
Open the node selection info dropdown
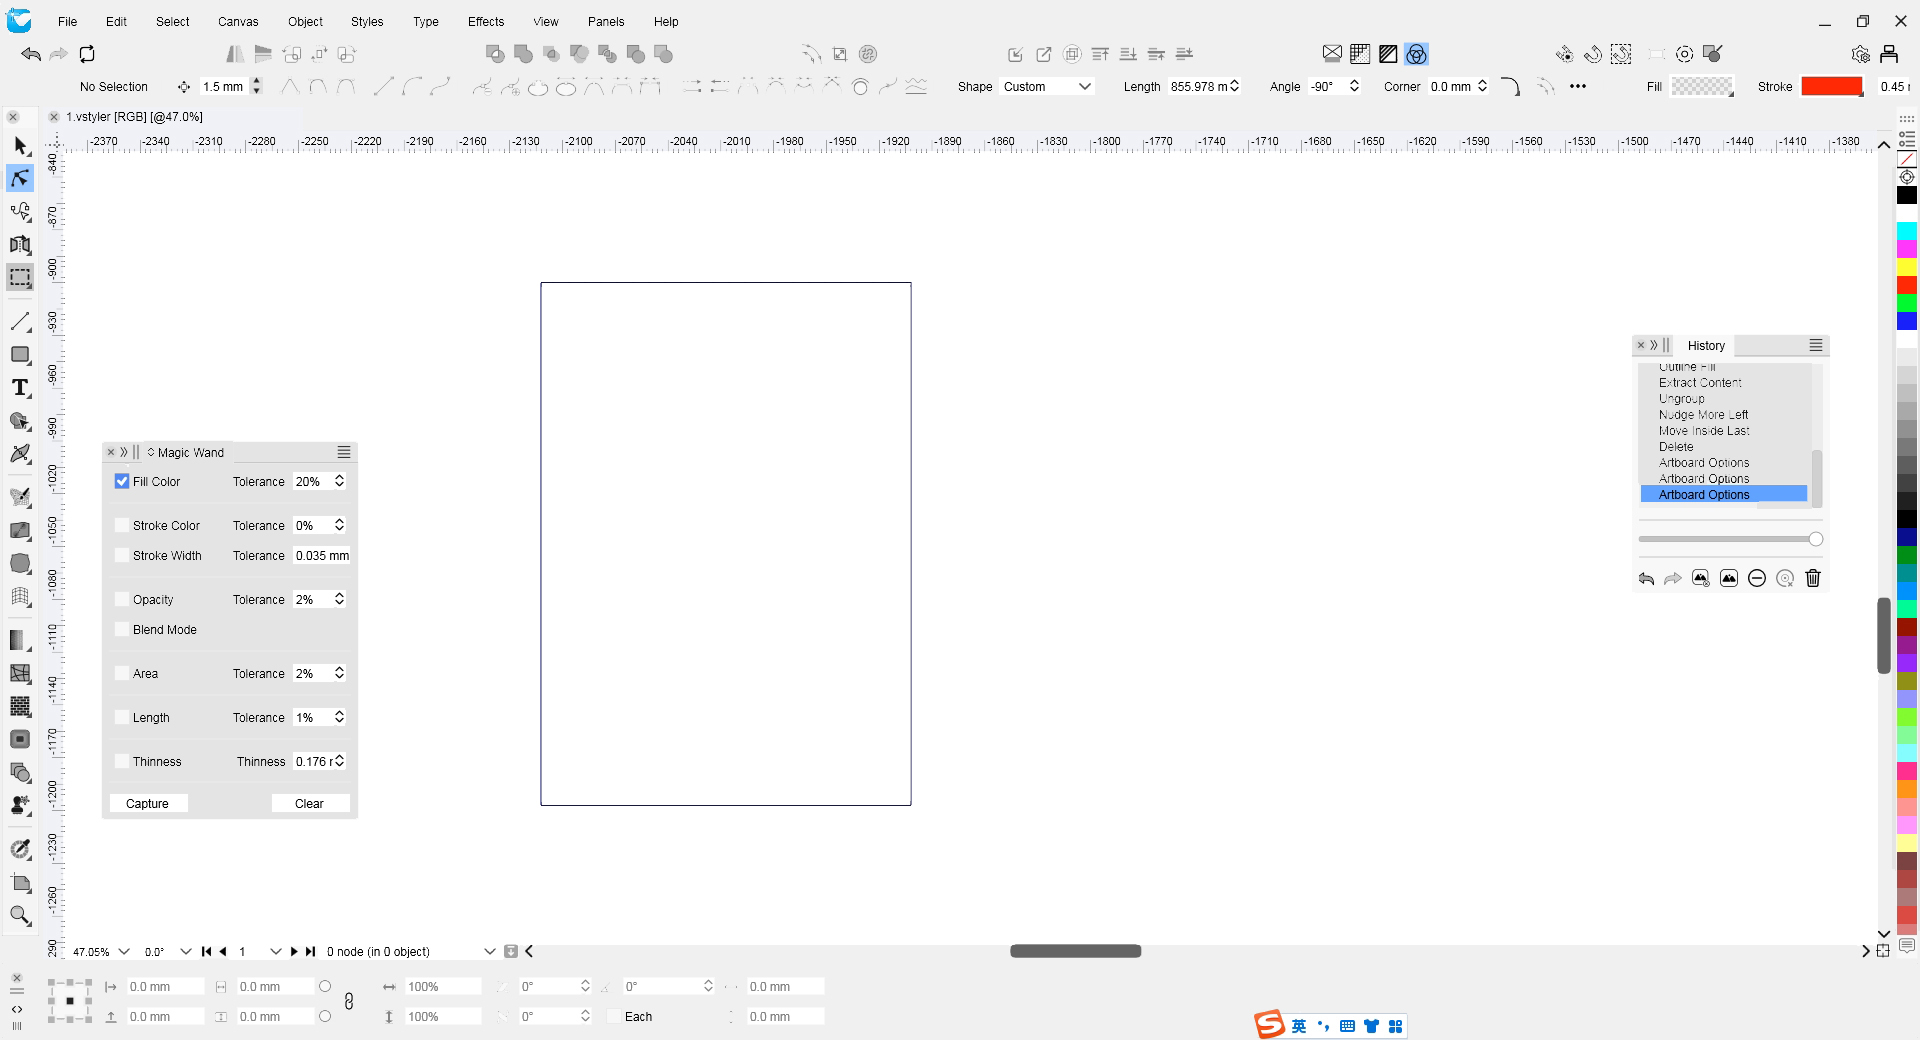tap(489, 952)
